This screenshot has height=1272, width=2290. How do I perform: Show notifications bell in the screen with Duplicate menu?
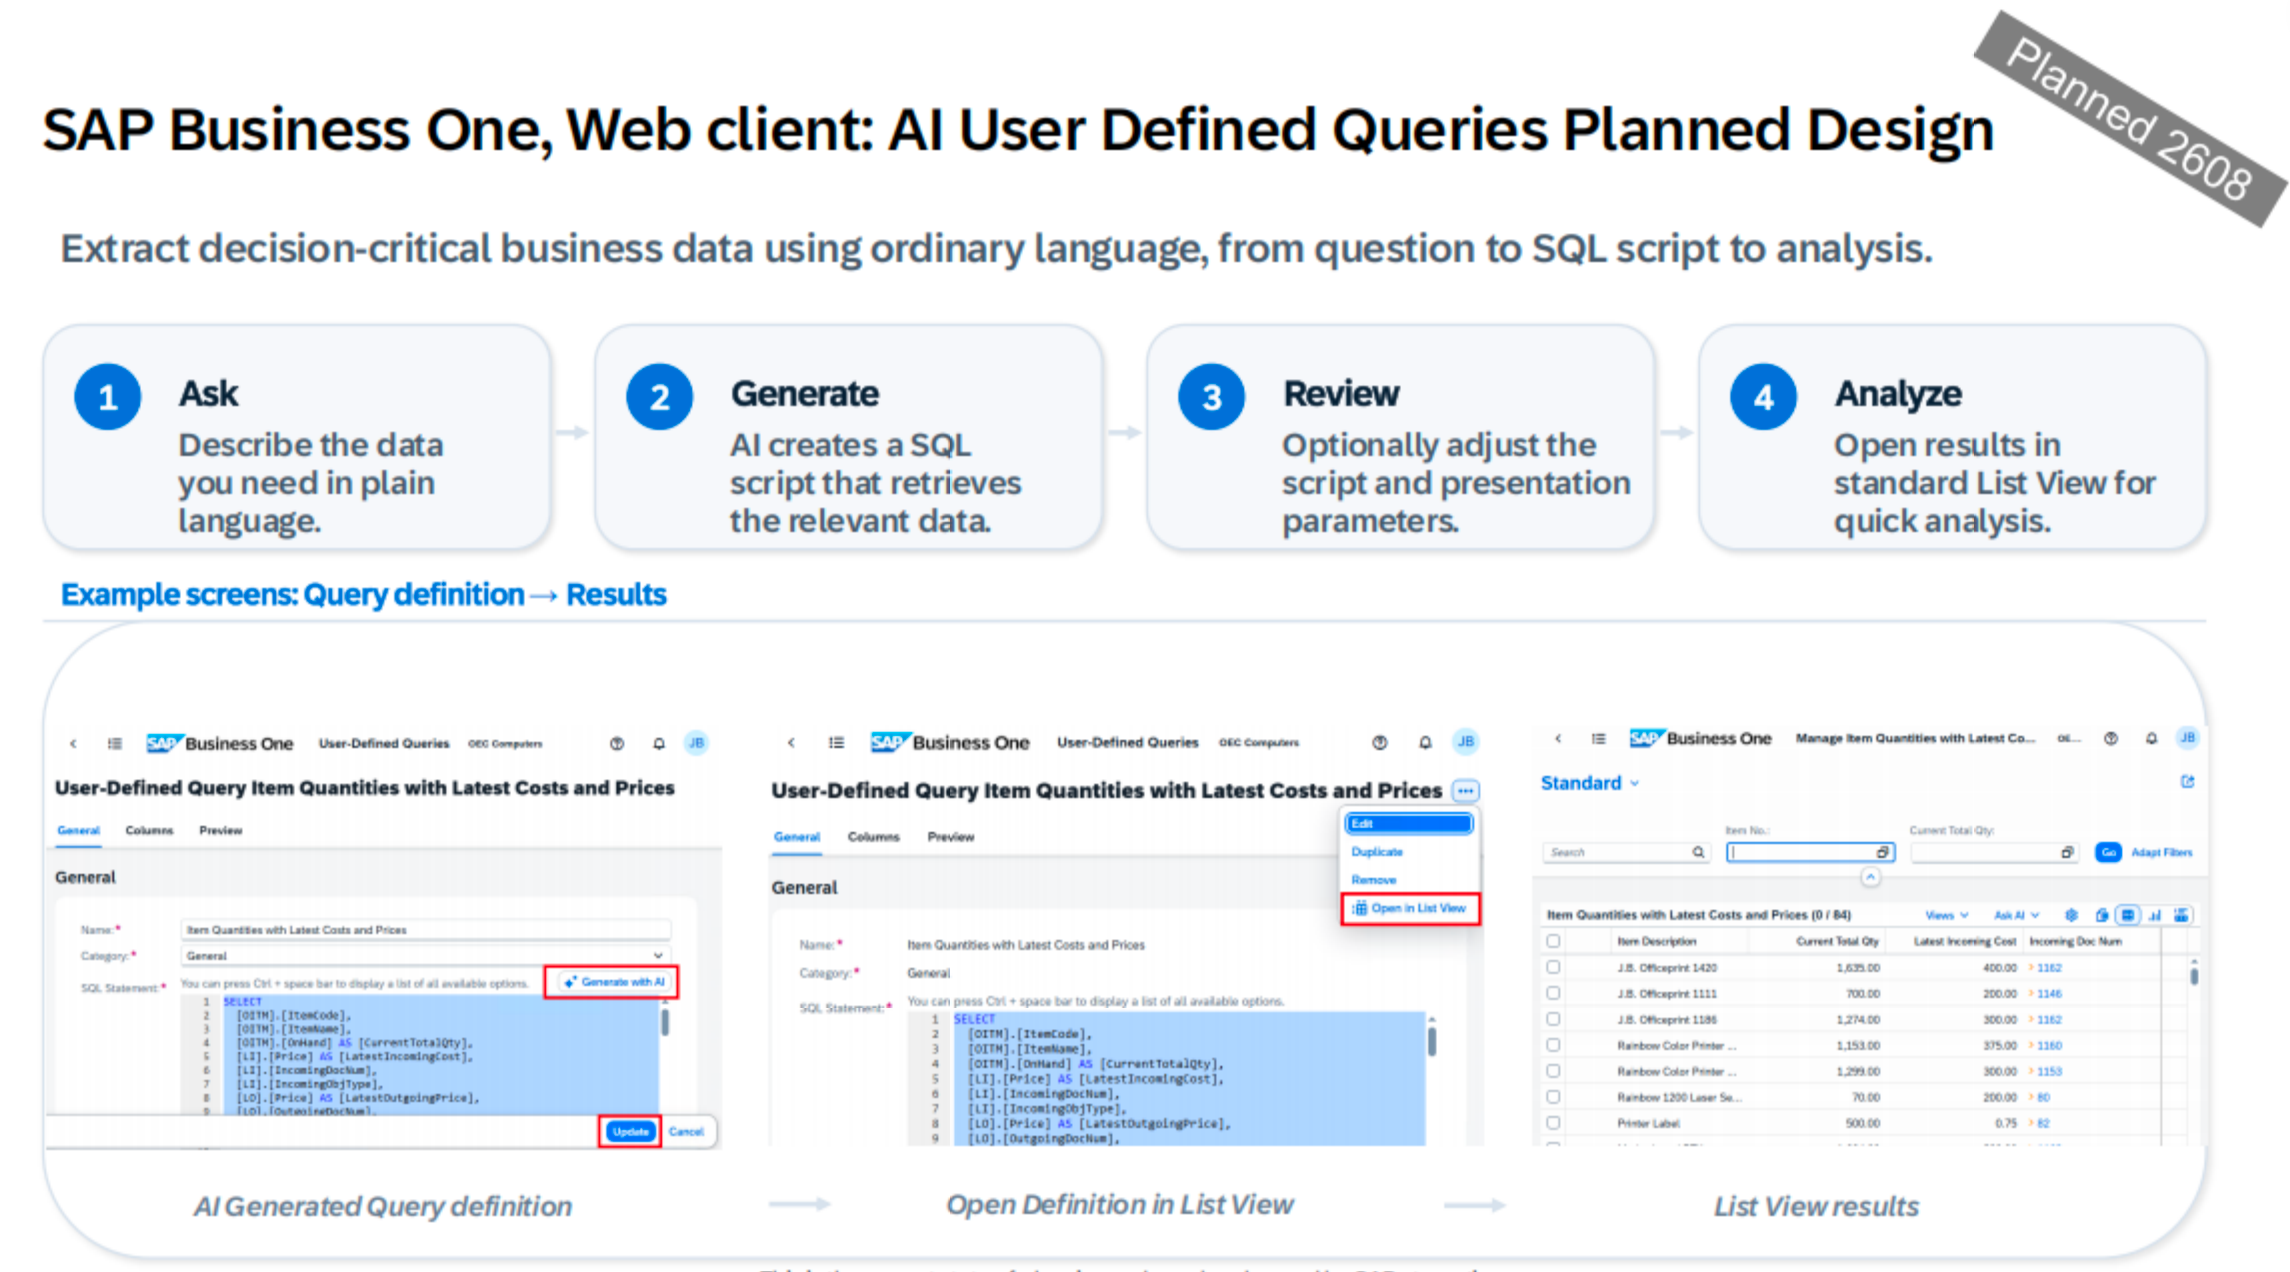(x=1425, y=742)
